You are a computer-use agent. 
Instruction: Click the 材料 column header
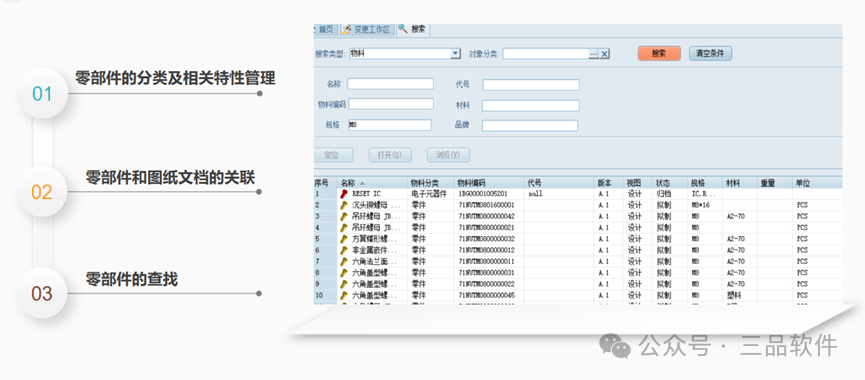740,183
